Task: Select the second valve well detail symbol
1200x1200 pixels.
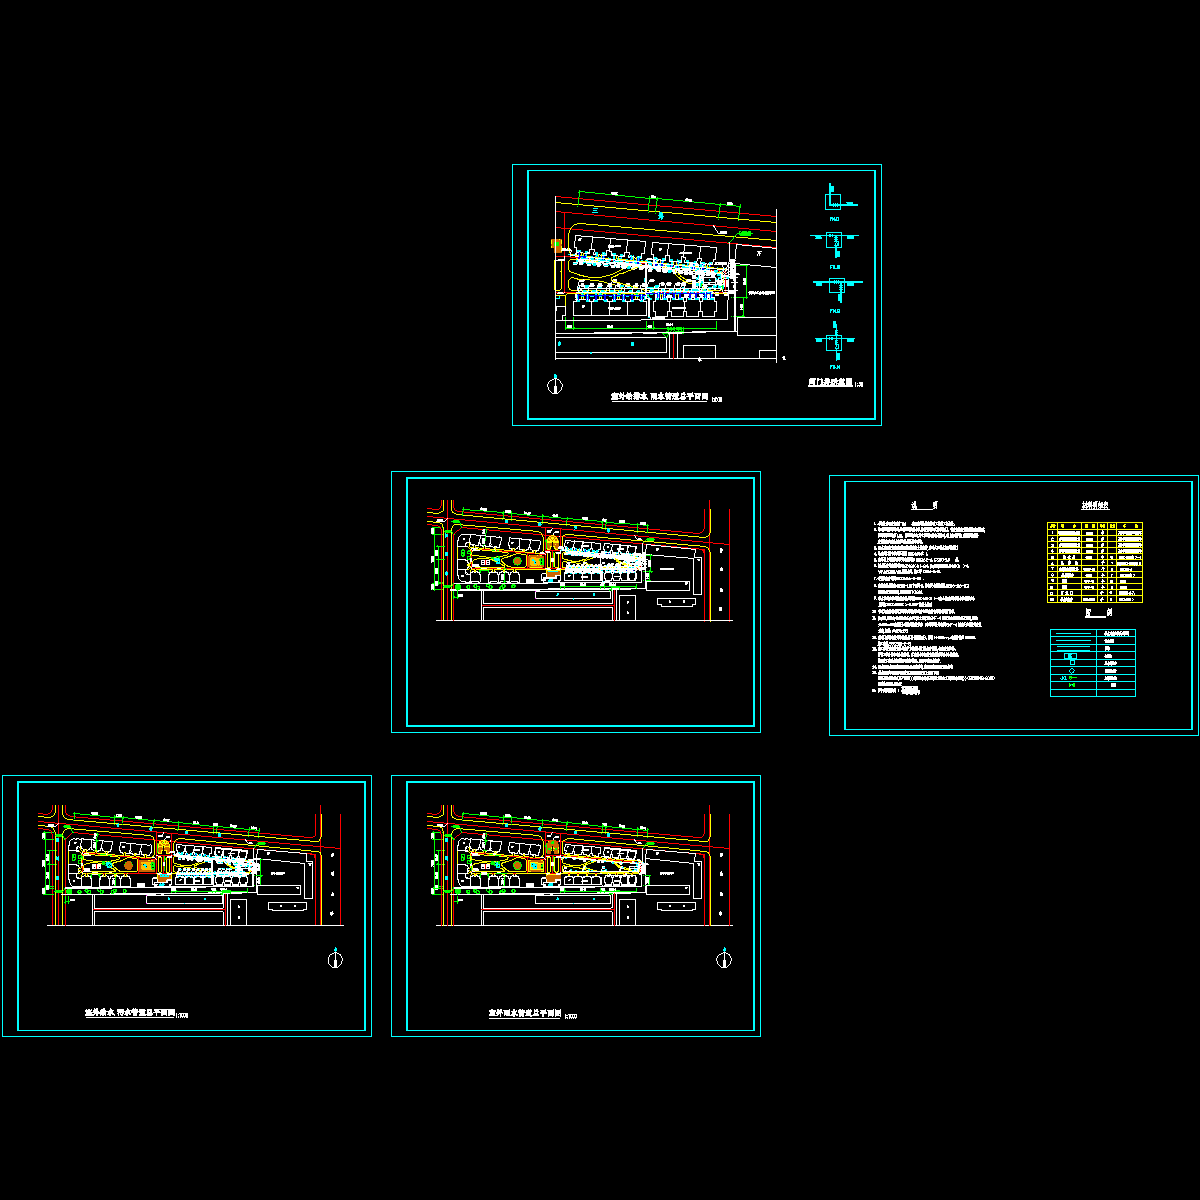Action: (x=833, y=240)
